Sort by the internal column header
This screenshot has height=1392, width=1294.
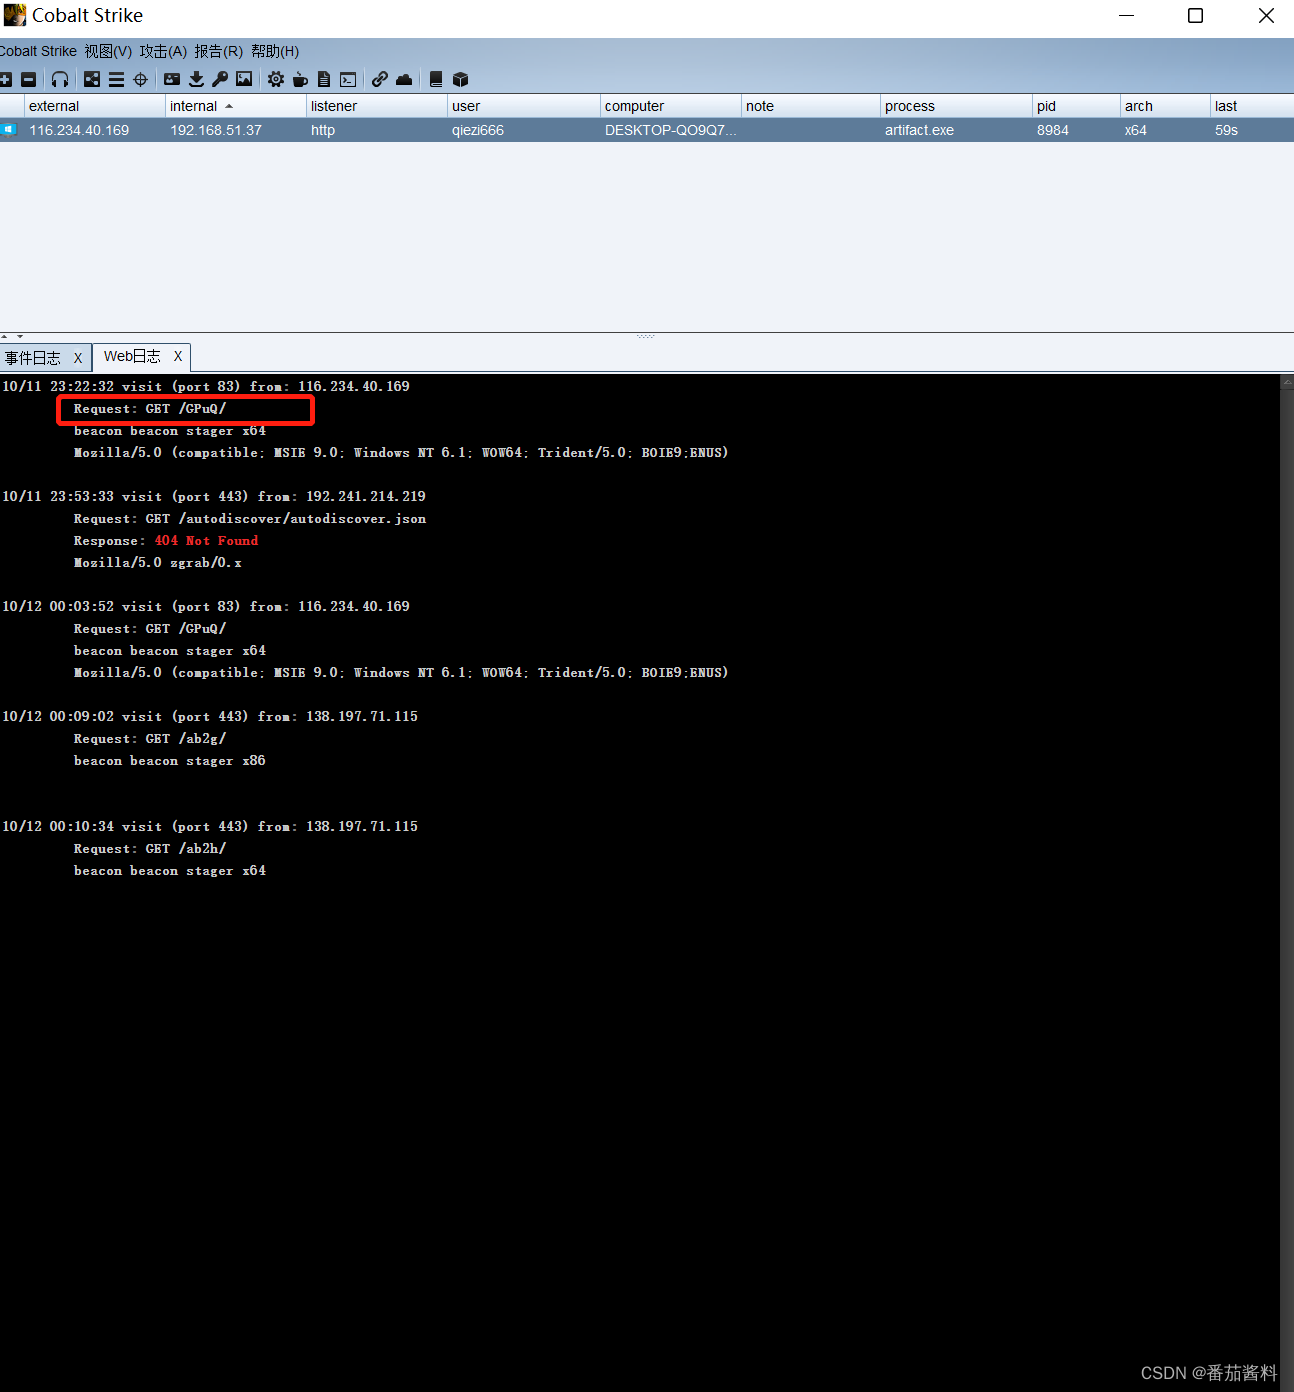coord(236,106)
